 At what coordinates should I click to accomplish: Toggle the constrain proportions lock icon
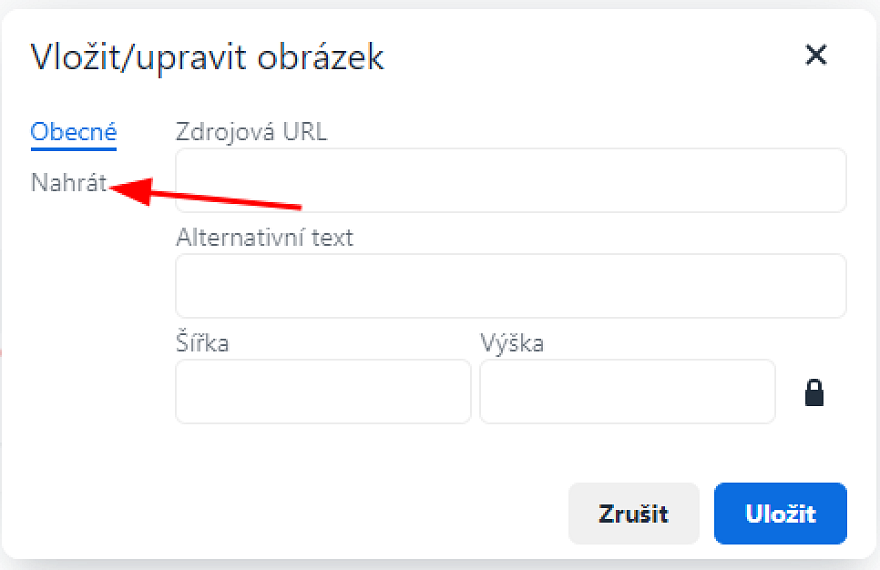click(x=815, y=393)
